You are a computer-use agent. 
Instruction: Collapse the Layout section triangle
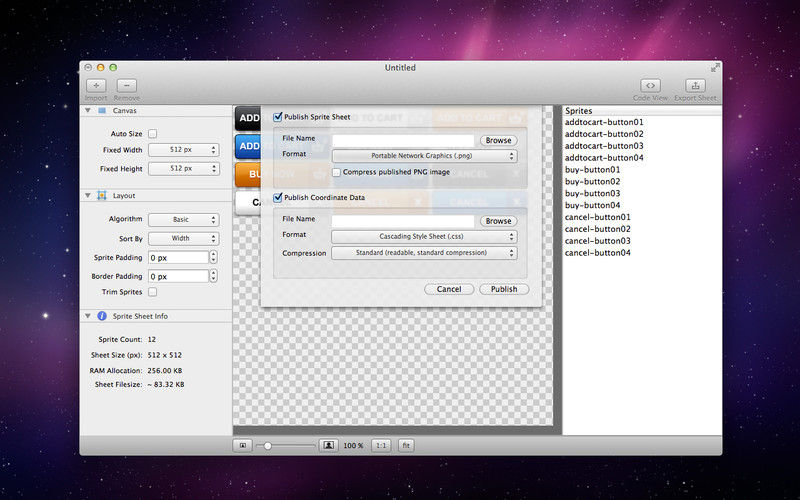pyautogui.click(x=88, y=195)
